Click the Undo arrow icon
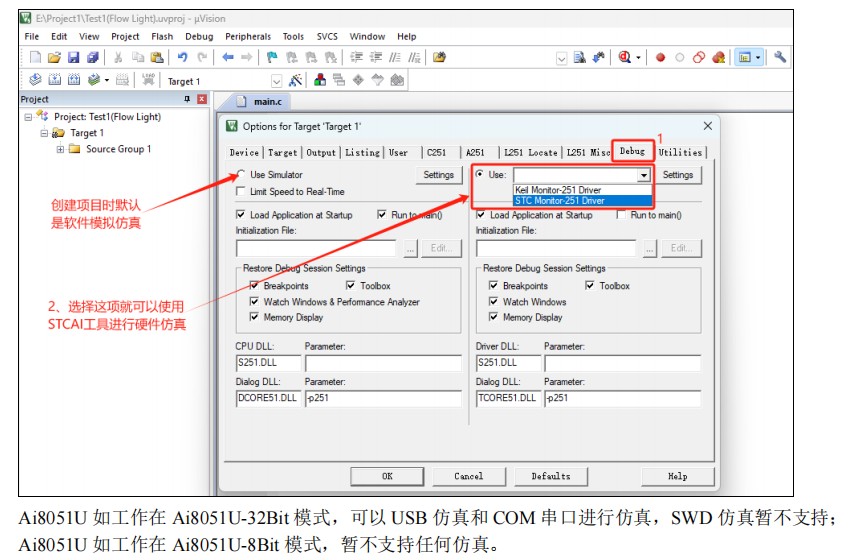Viewport: 858px width, 560px height. click(183, 58)
